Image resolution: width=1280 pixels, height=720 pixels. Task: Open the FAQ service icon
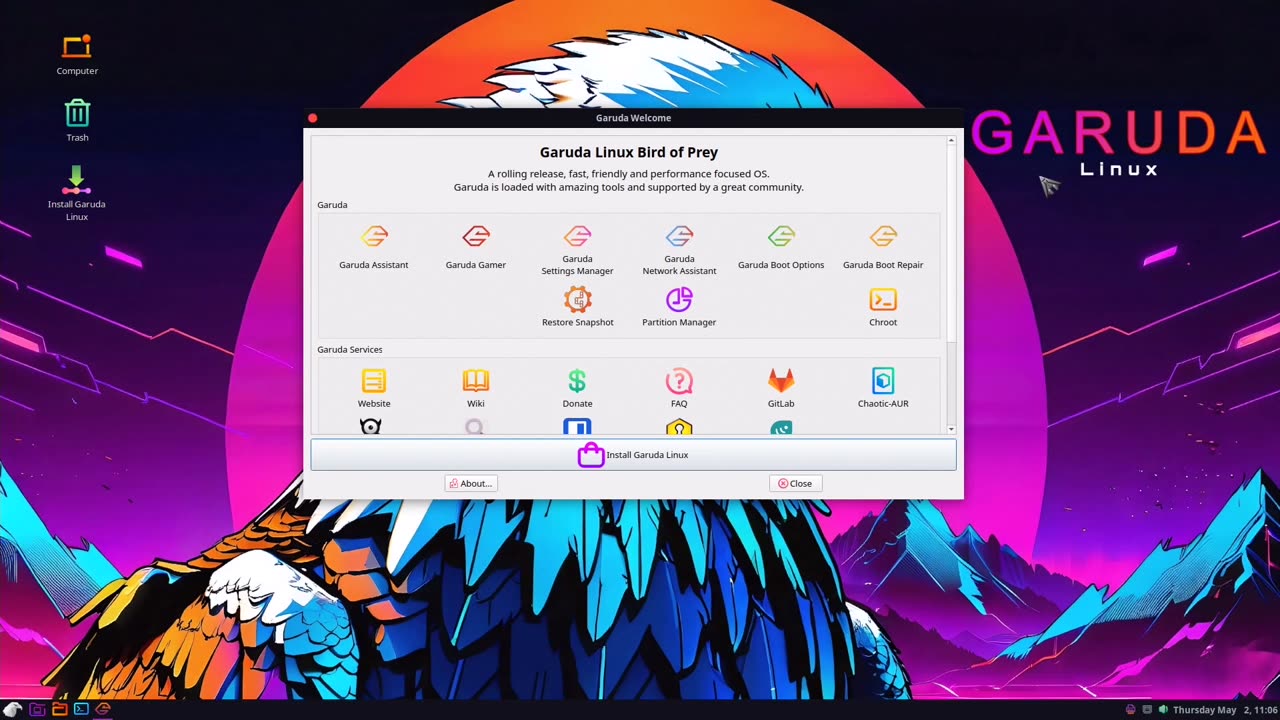point(679,388)
